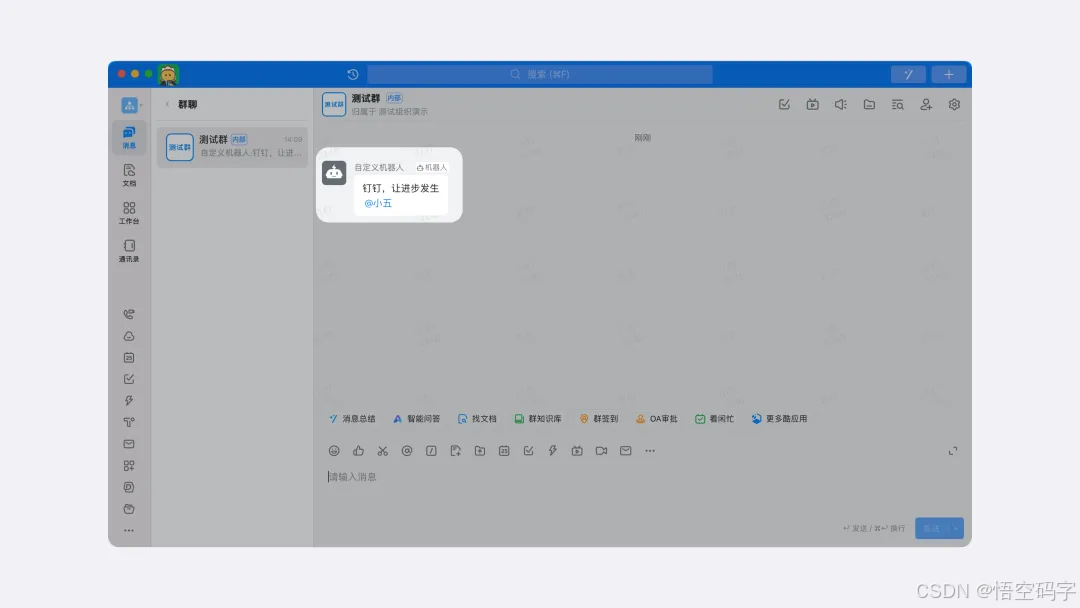This screenshot has width=1080, height=608.
Task: Click OA审批 quick action
Action: point(656,419)
